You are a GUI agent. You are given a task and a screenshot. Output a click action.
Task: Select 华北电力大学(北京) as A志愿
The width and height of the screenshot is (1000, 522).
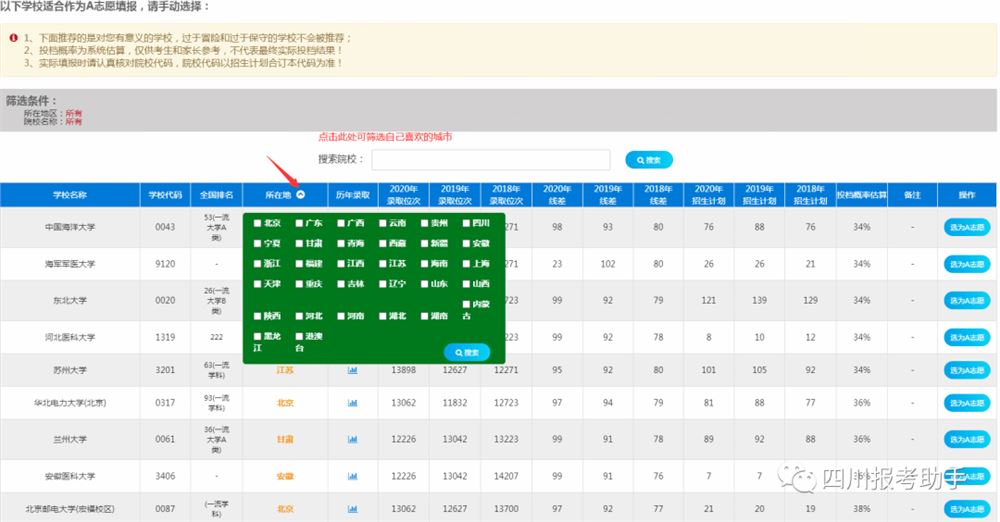tap(967, 403)
